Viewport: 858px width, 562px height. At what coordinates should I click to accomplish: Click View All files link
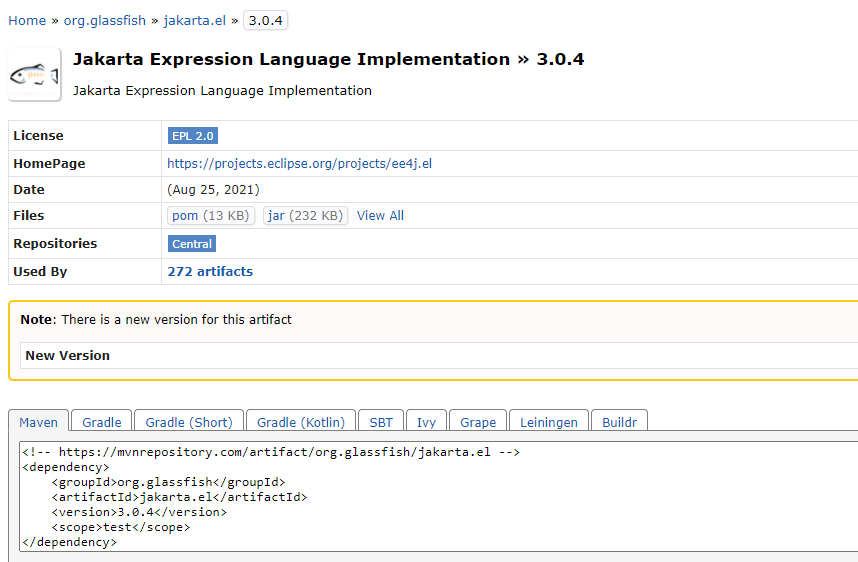380,216
